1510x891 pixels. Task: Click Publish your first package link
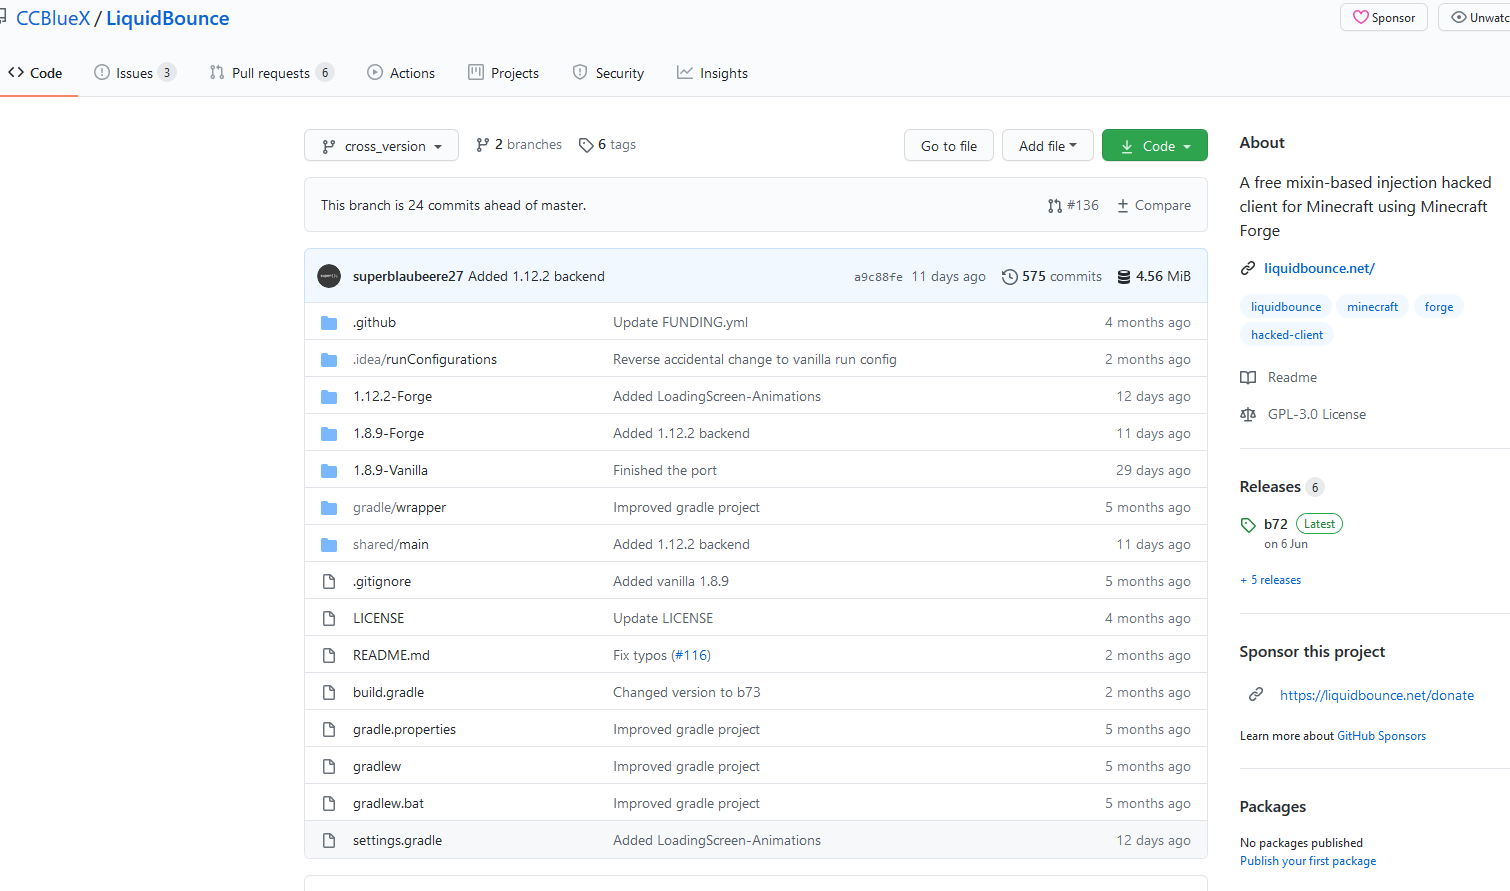pos(1308,861)
